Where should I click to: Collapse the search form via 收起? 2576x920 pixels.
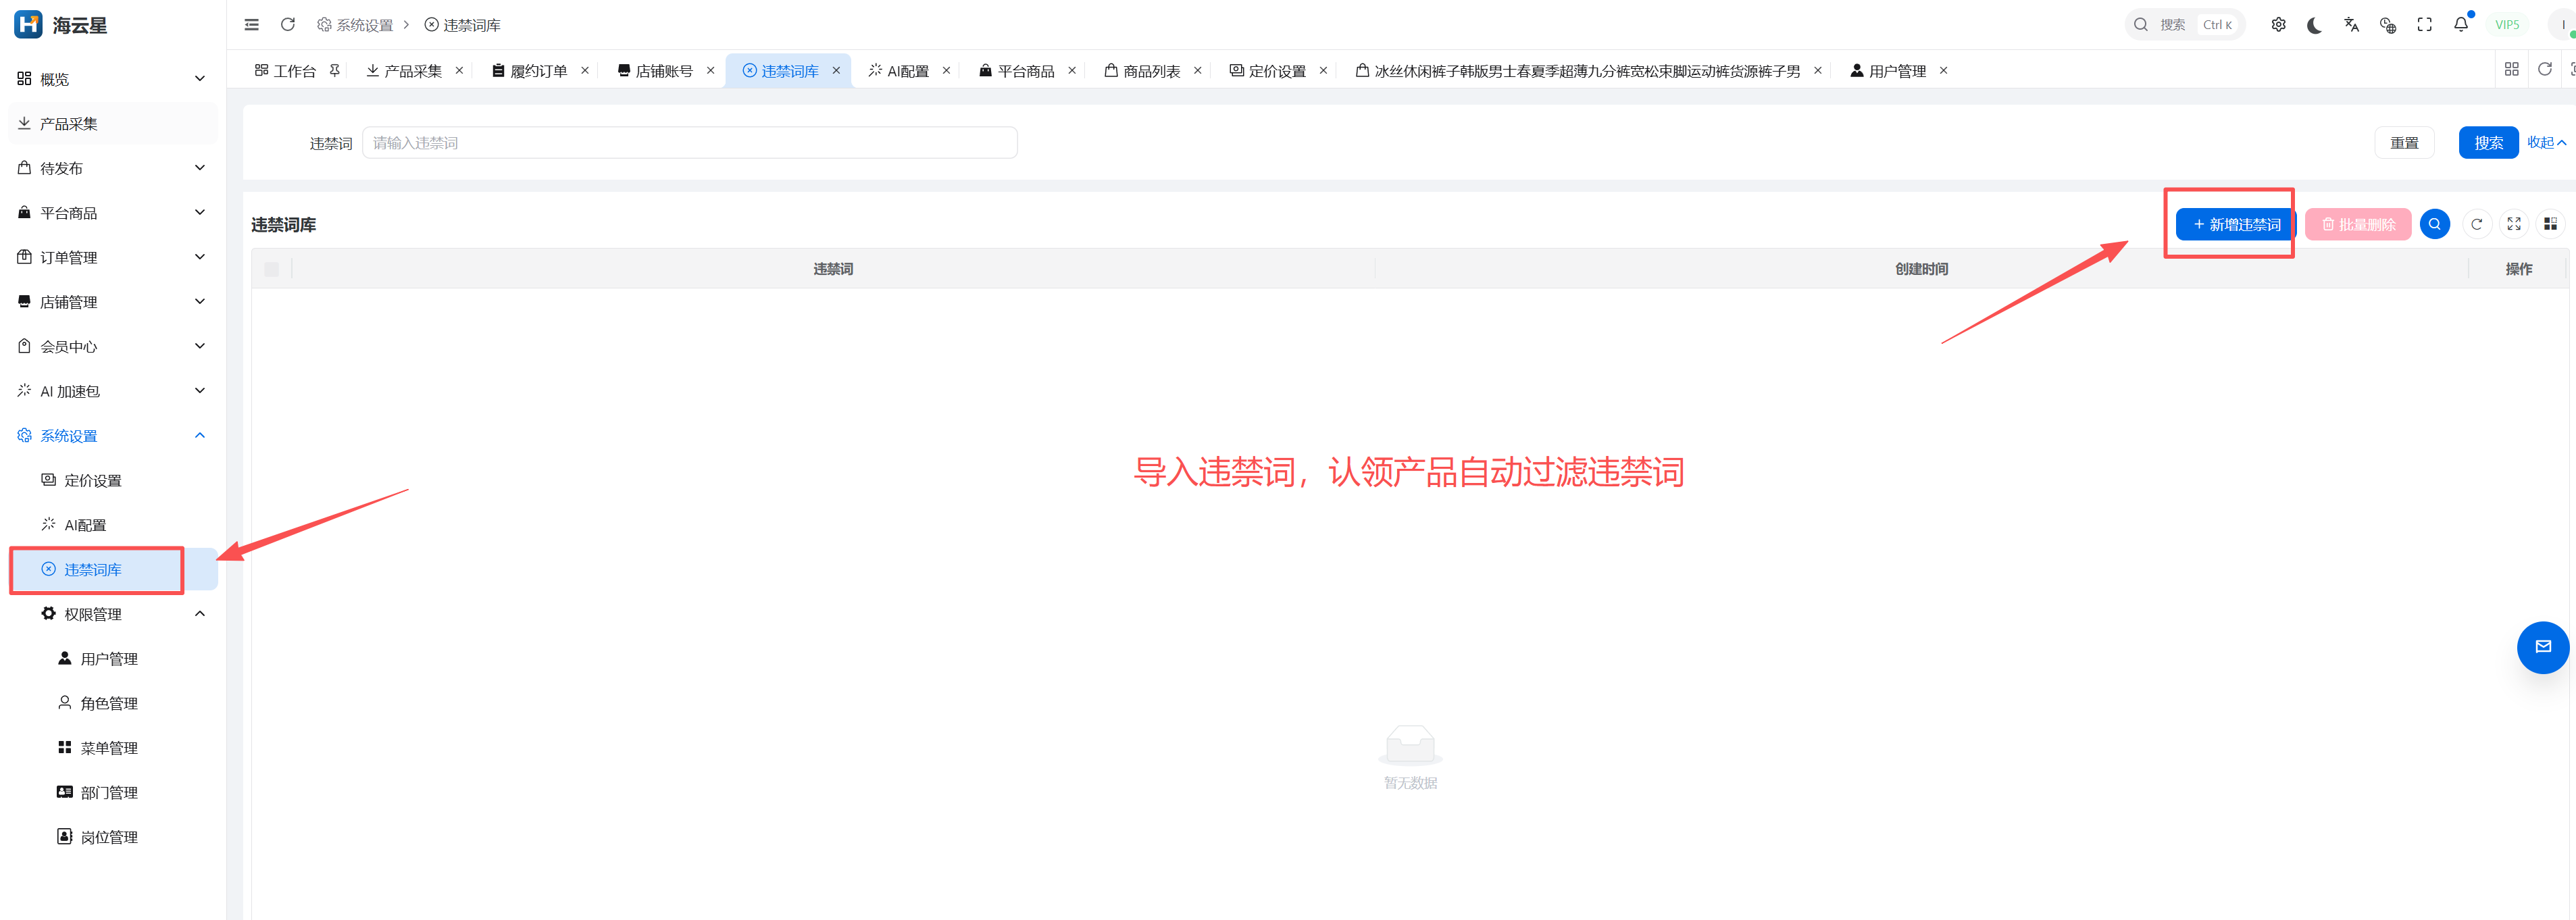click(x=2546, y=143)
